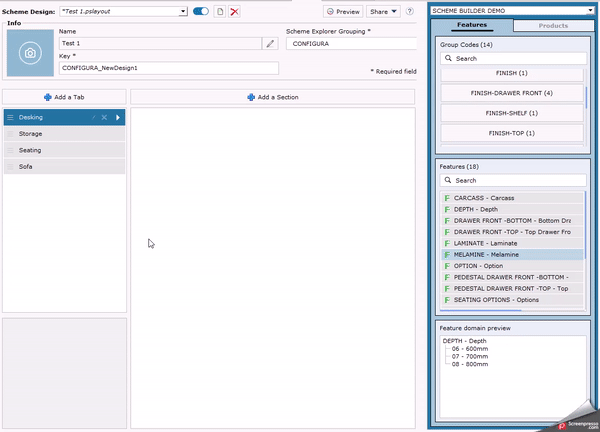Click the Seating drag handle icon

(x=10, y=150)
